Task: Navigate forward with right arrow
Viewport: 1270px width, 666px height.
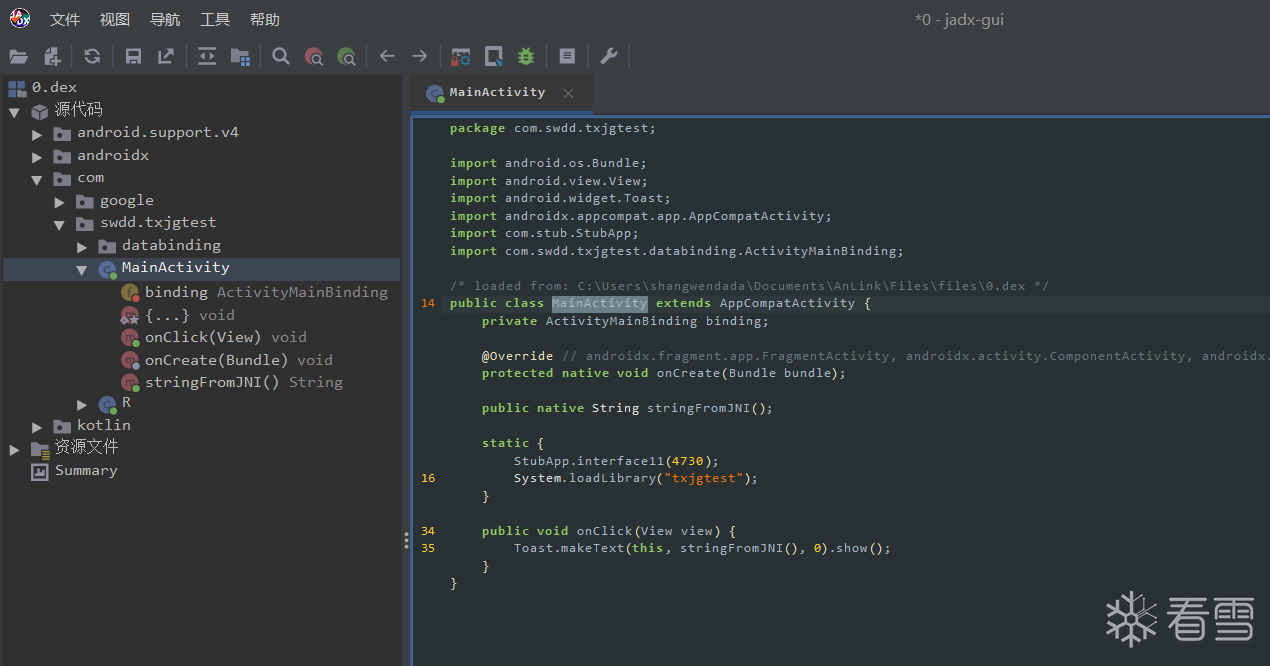Action: pos(420,57)
